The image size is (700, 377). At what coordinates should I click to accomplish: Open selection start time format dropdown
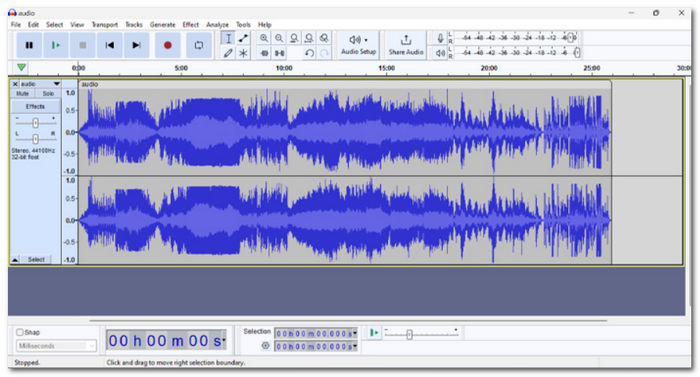355,333
